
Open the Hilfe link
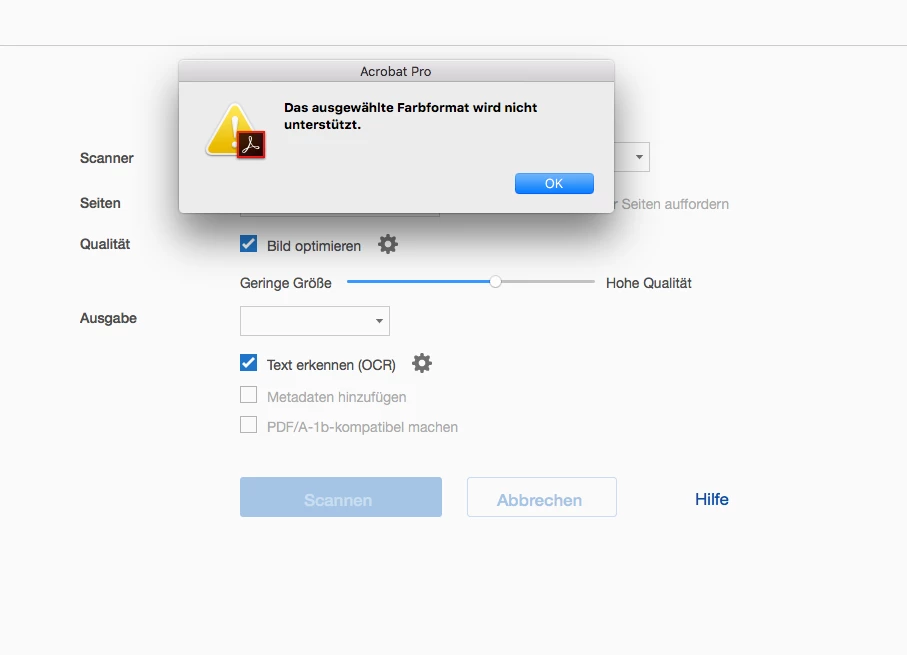[711, 499]
